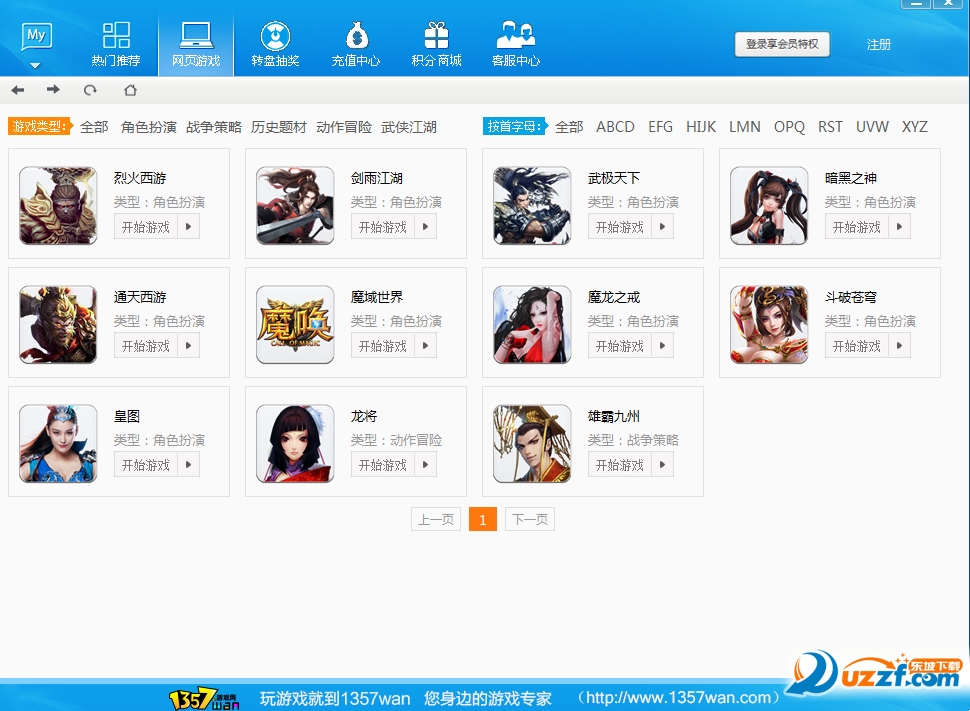Filter games by 战争策略
Screen dimensions: 970x711
(213, 127)
